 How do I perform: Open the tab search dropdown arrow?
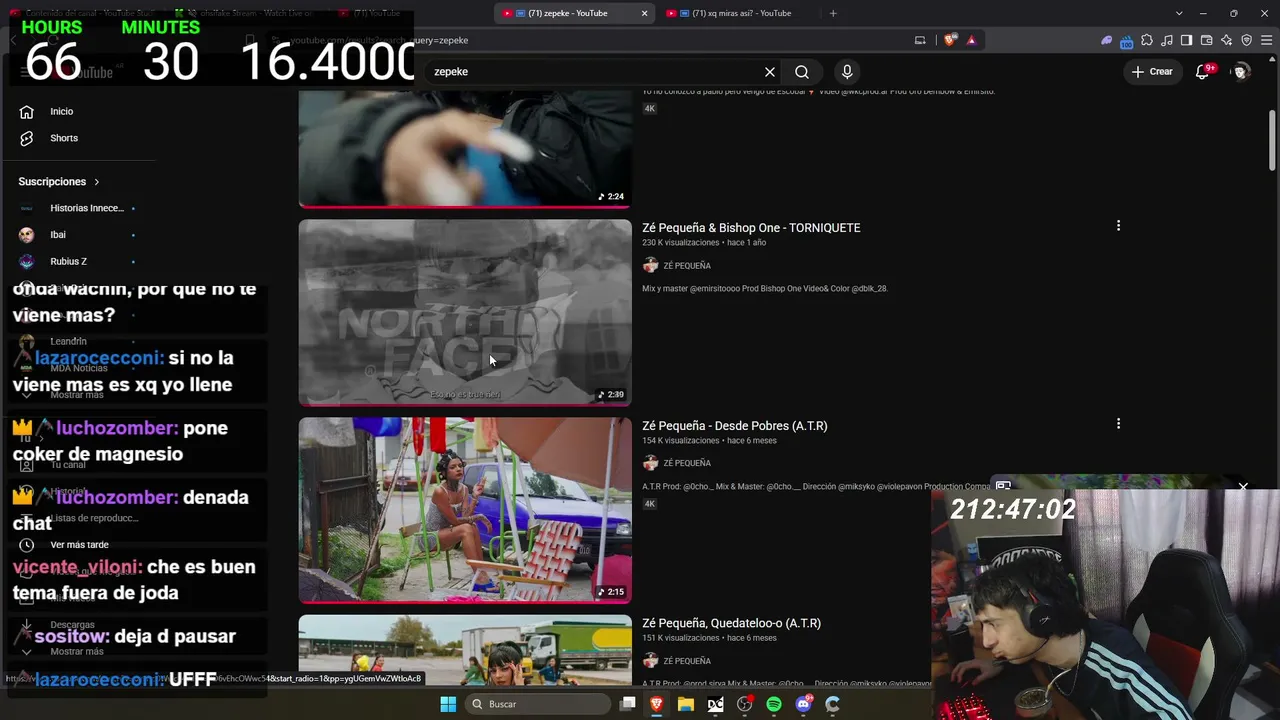click(x=1180, y=13)
